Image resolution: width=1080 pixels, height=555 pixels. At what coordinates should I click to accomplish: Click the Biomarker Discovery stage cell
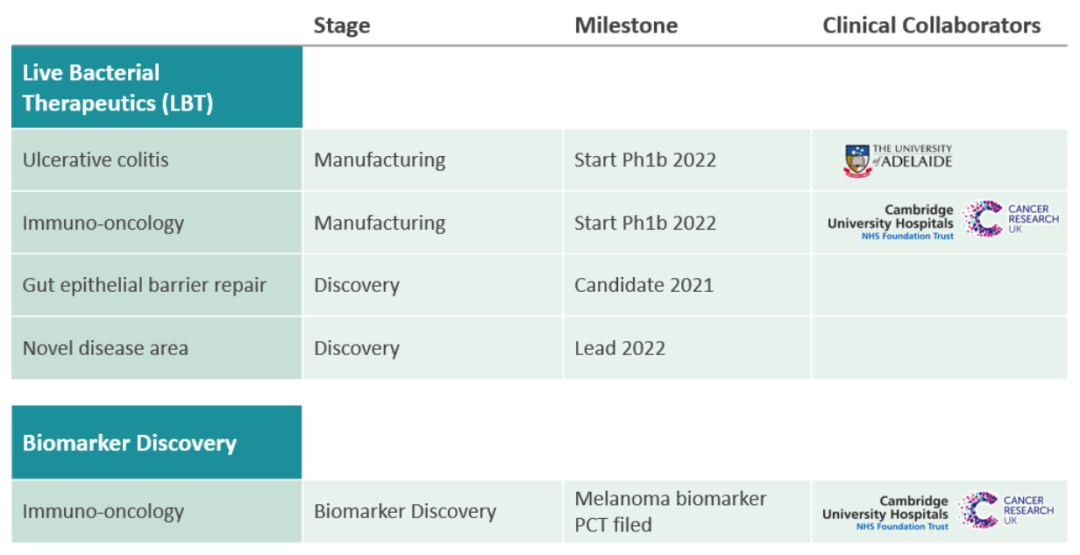pyautogui.click(x=405, y=511)
